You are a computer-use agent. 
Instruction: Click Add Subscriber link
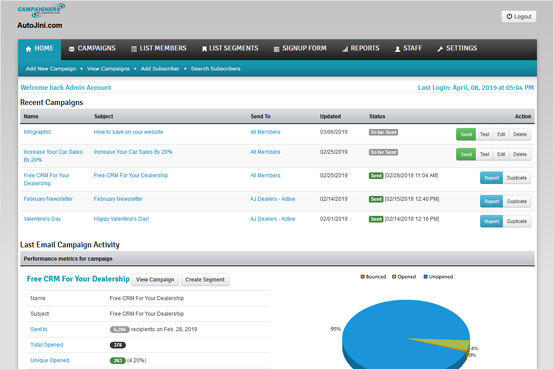(x=160, y=69)
